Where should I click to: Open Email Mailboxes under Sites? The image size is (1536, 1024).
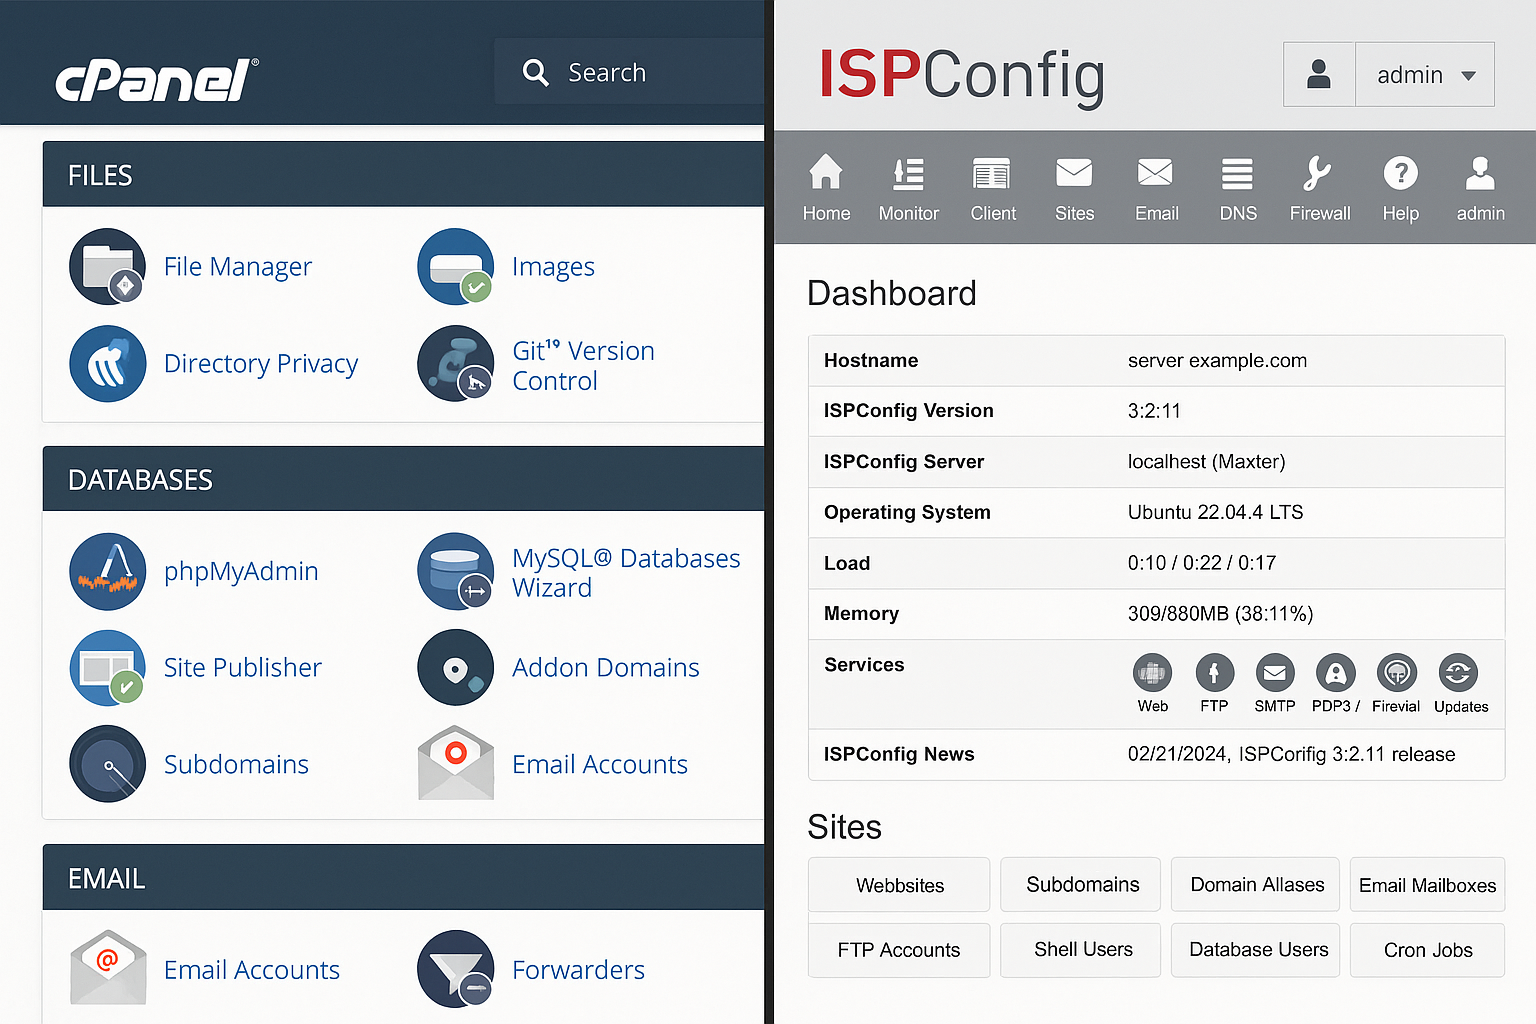[x=1427, y=884]
